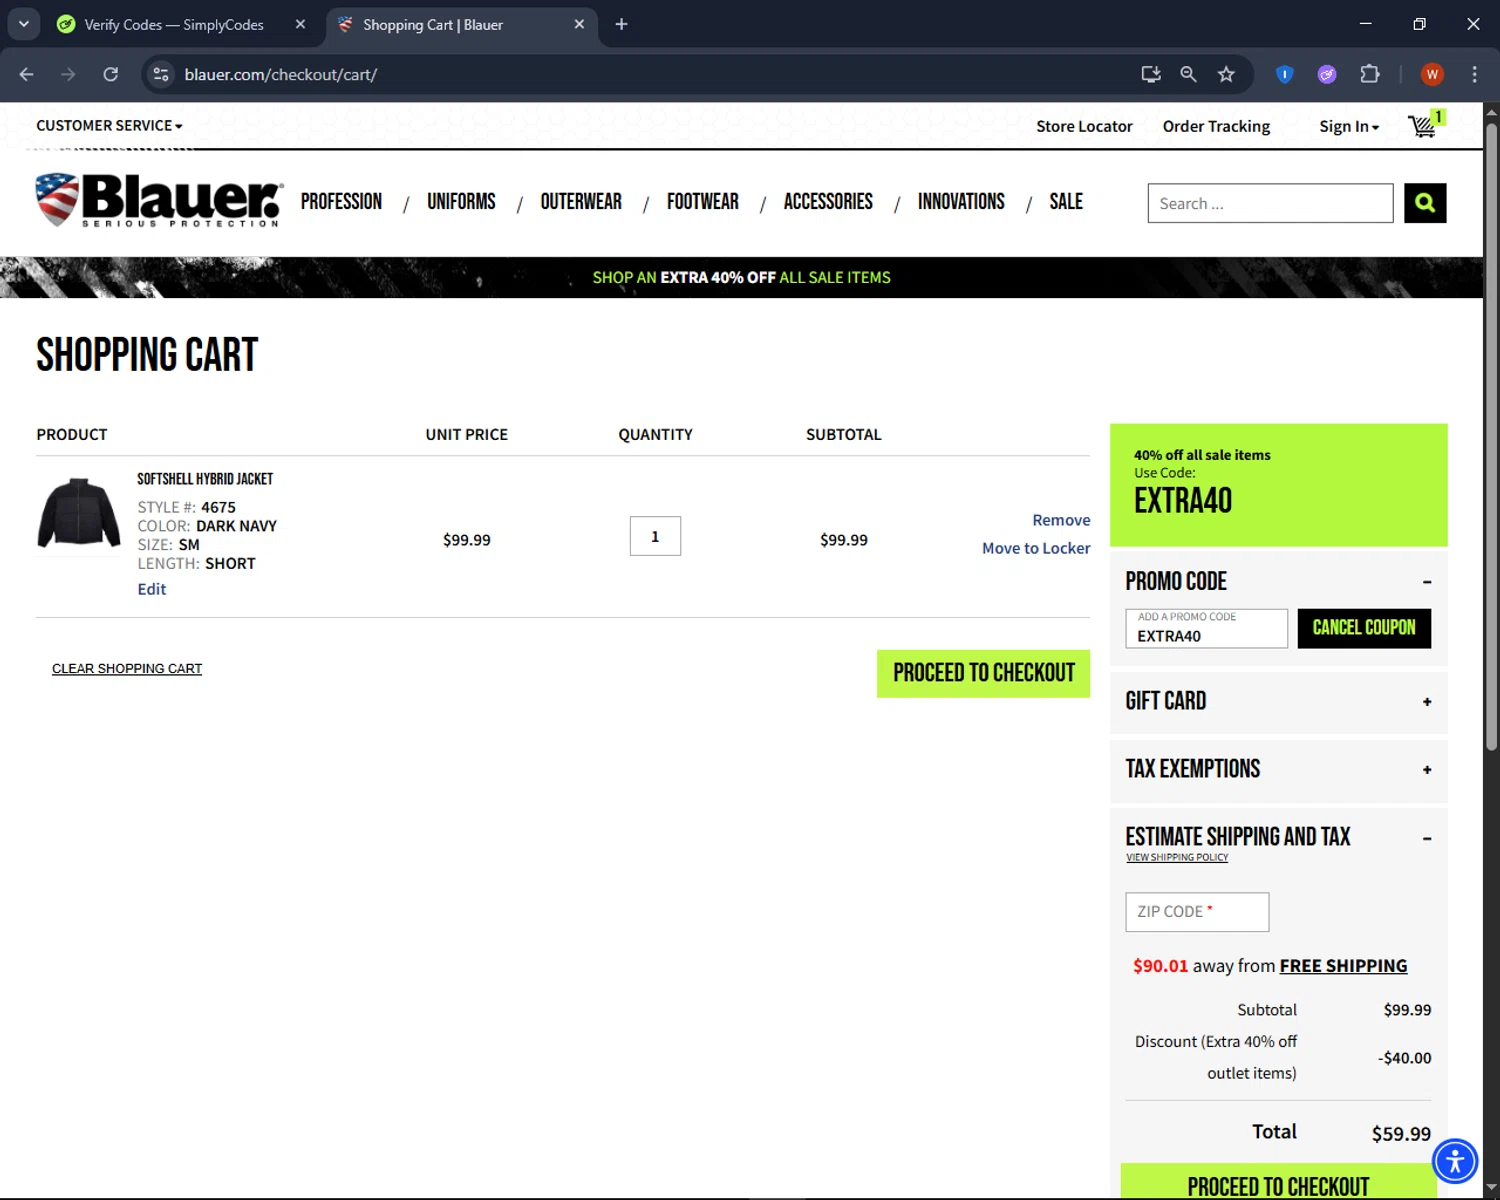Open the shopping cart icon in header
The height and width of the screenshot is (1200, 1500).
(x=1424, y=125)
